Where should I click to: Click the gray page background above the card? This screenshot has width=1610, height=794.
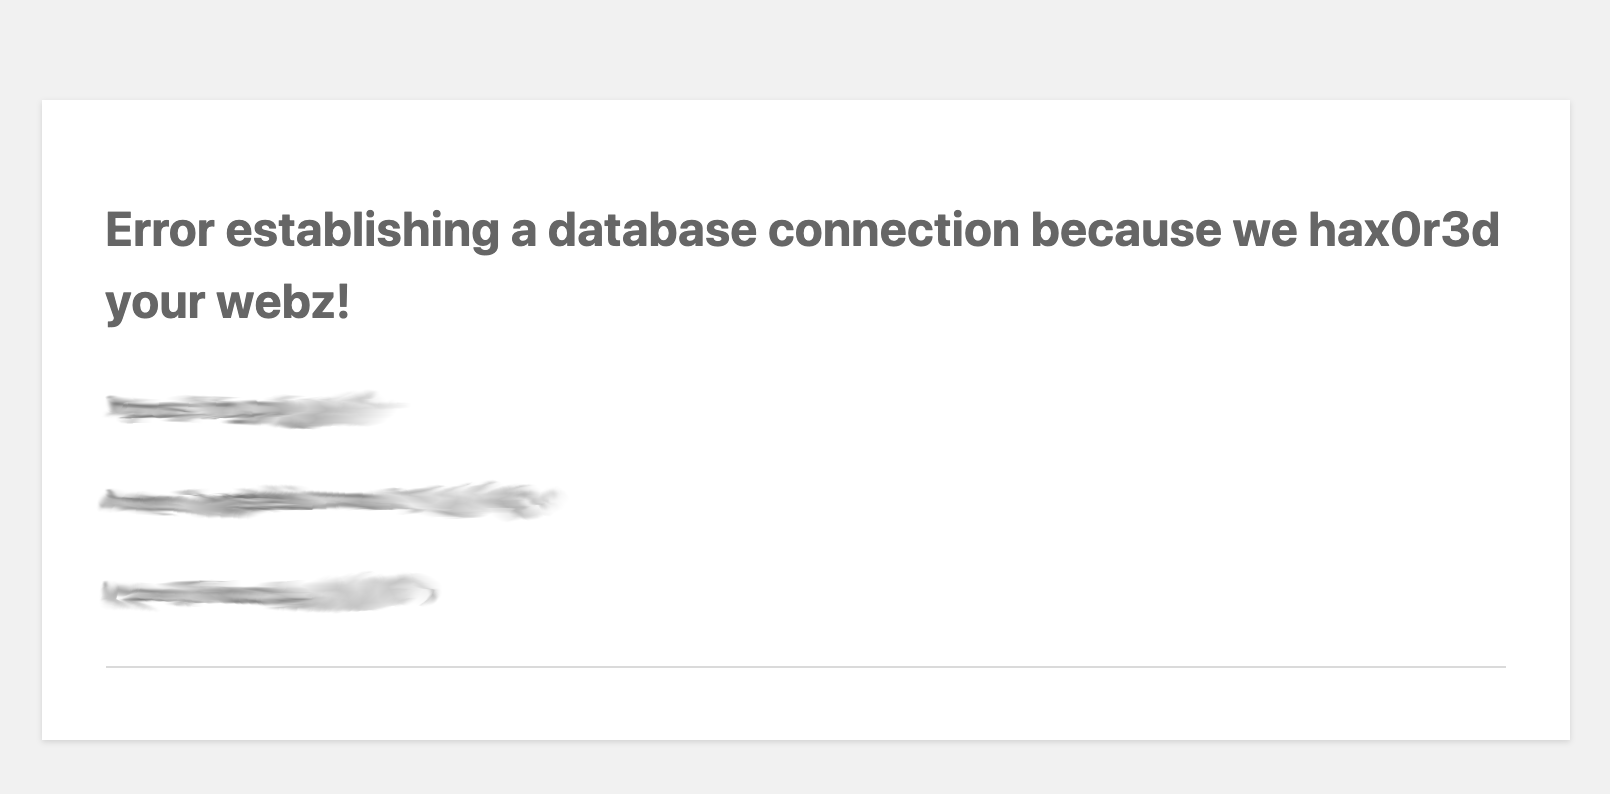[x=805, y=50]
